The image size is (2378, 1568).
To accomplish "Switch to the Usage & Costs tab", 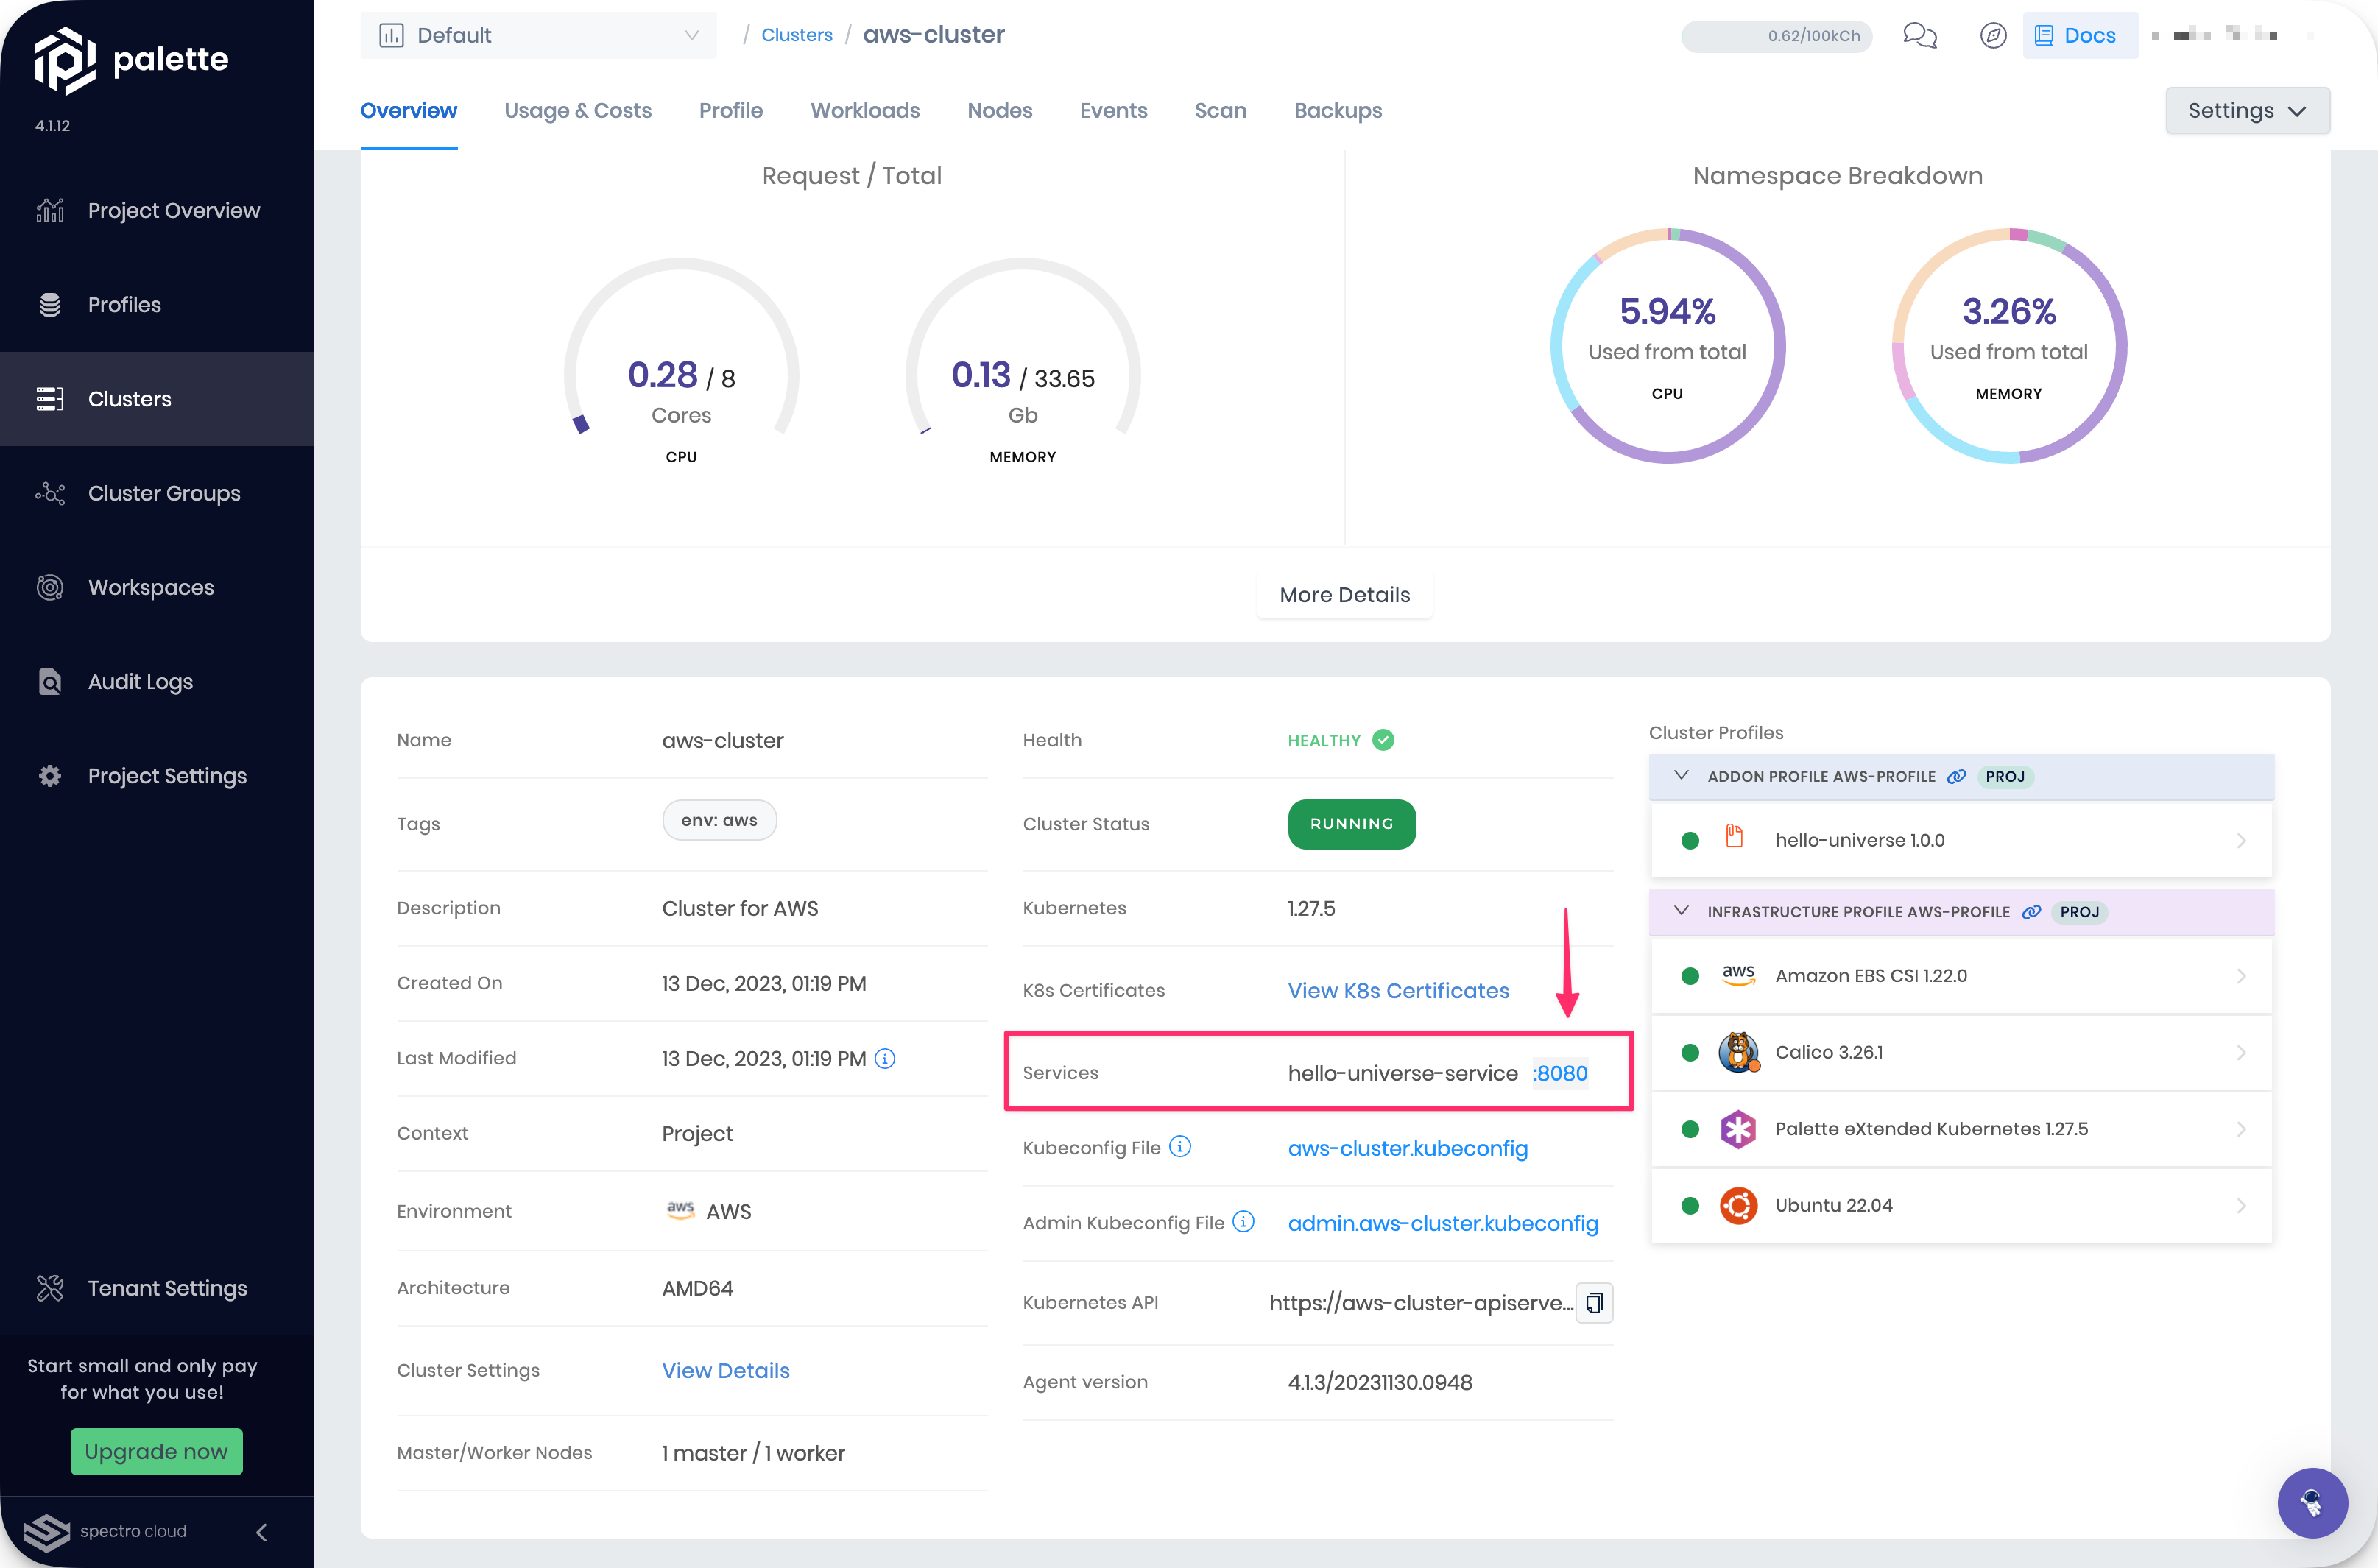I will tap(578, 110).
